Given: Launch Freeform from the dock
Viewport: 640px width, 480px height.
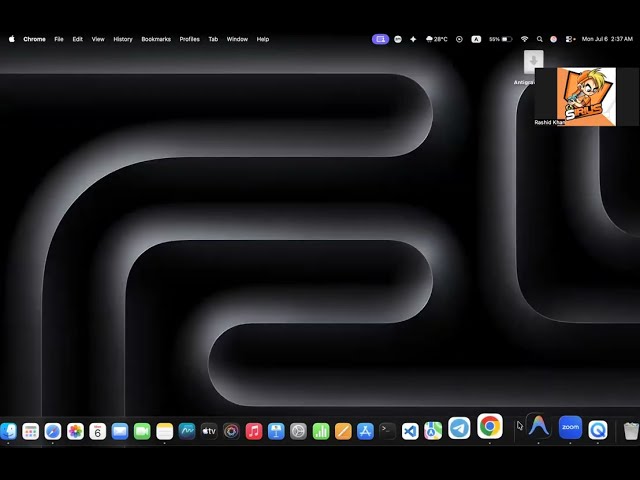Looking at the screenshot, I should click(187, 431).
